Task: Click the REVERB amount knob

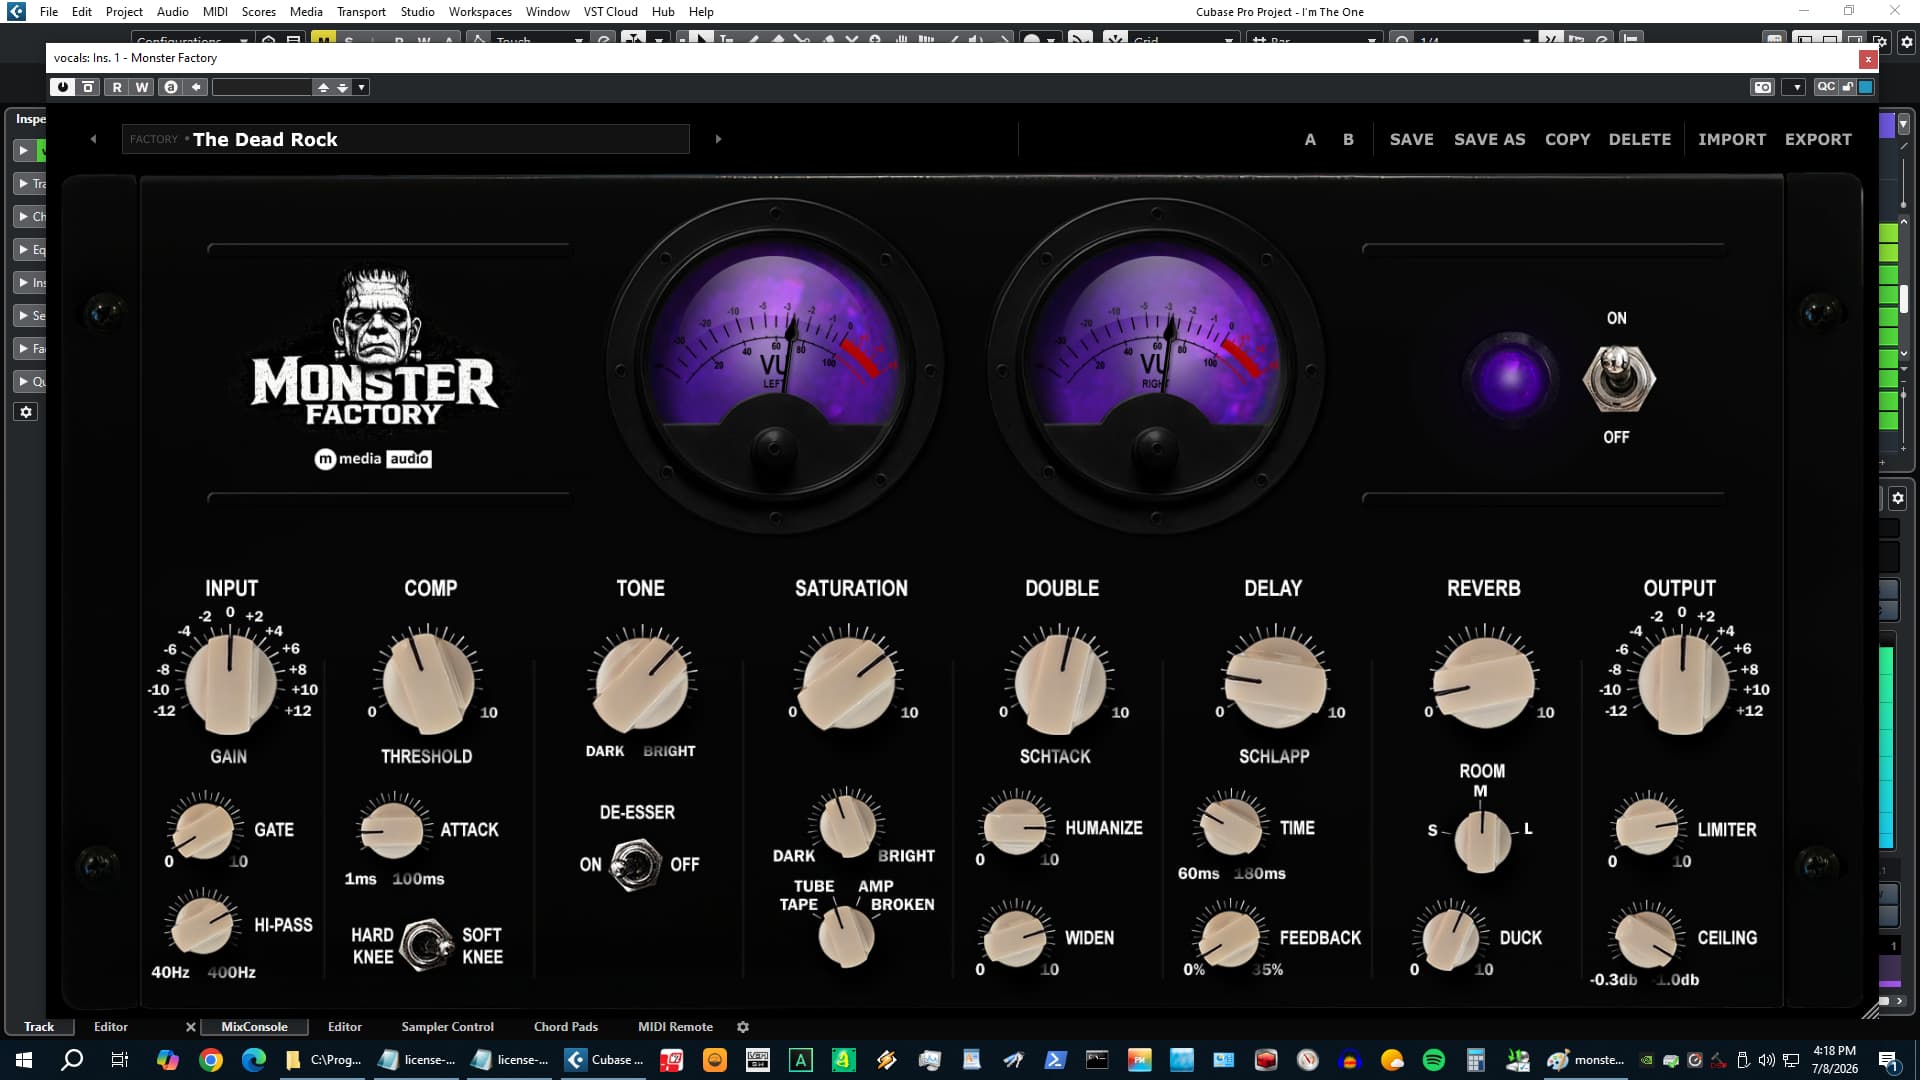Action: (x=1484, y=682)
